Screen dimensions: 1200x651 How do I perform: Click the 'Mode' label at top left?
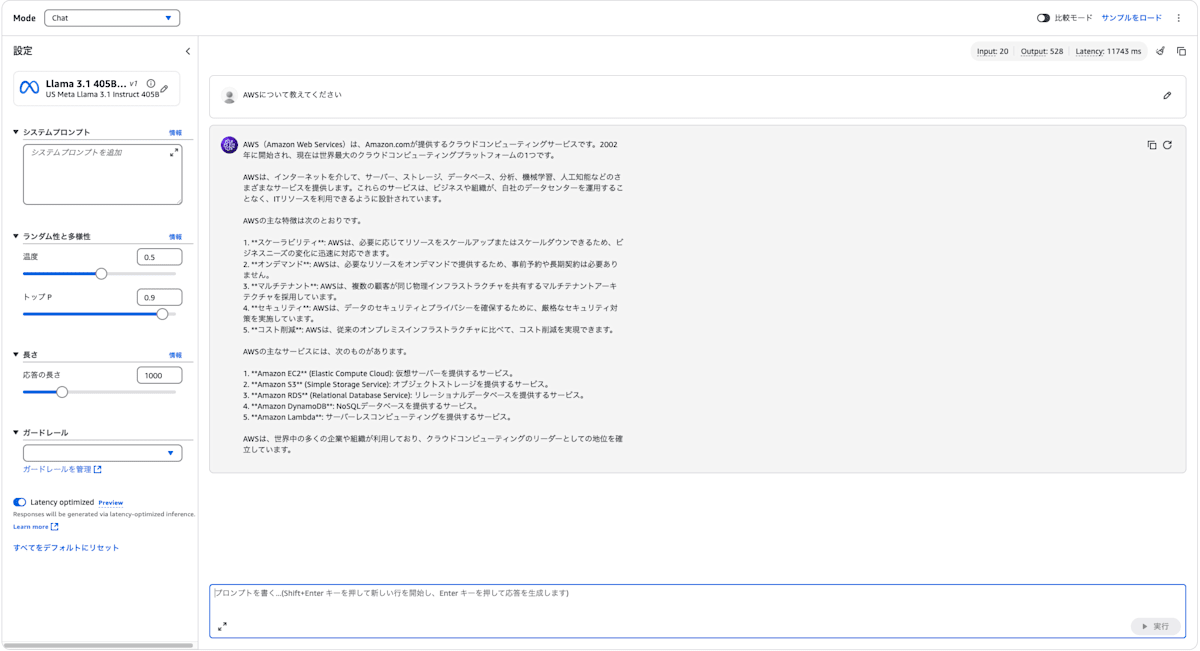(x=24, y=18)
